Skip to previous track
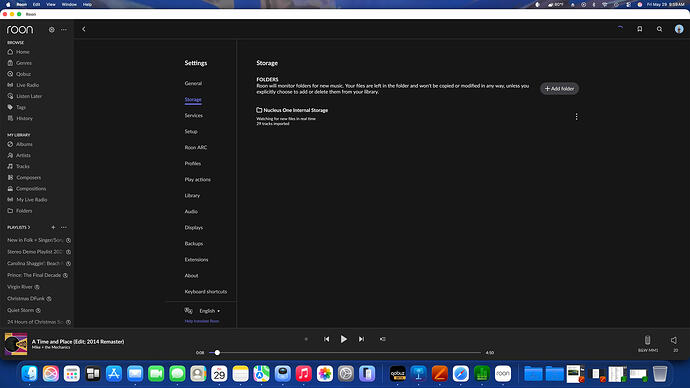The height and width of the screenshot is (388, 690). point(327,339)
